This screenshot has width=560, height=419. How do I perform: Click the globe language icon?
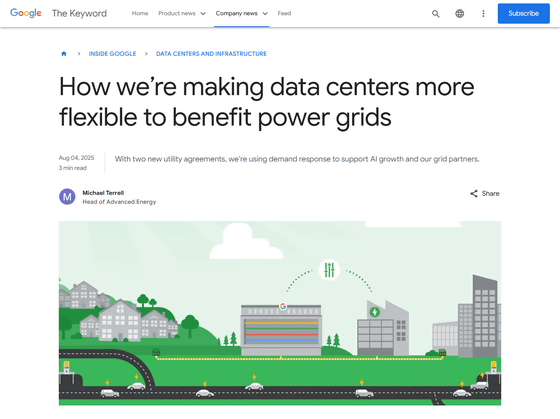[459, 14]
